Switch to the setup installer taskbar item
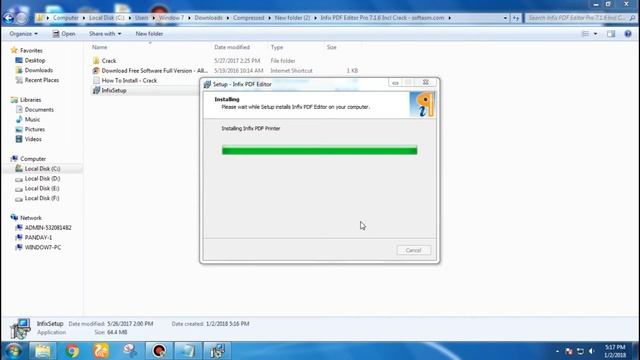 point(217,351)
